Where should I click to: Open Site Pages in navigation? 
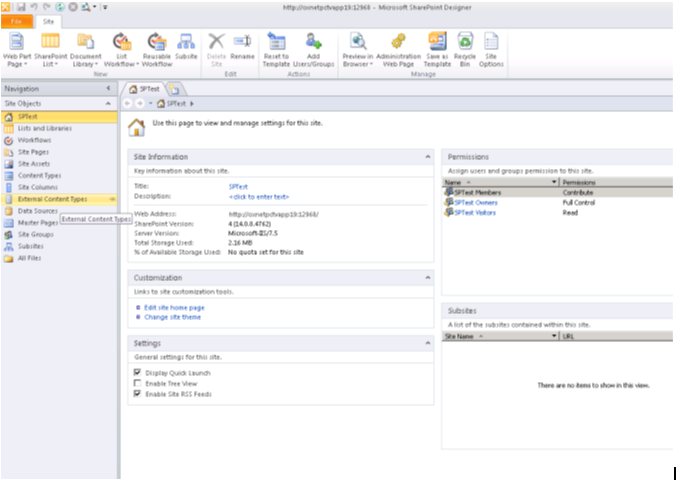click(x=59, y=152)
